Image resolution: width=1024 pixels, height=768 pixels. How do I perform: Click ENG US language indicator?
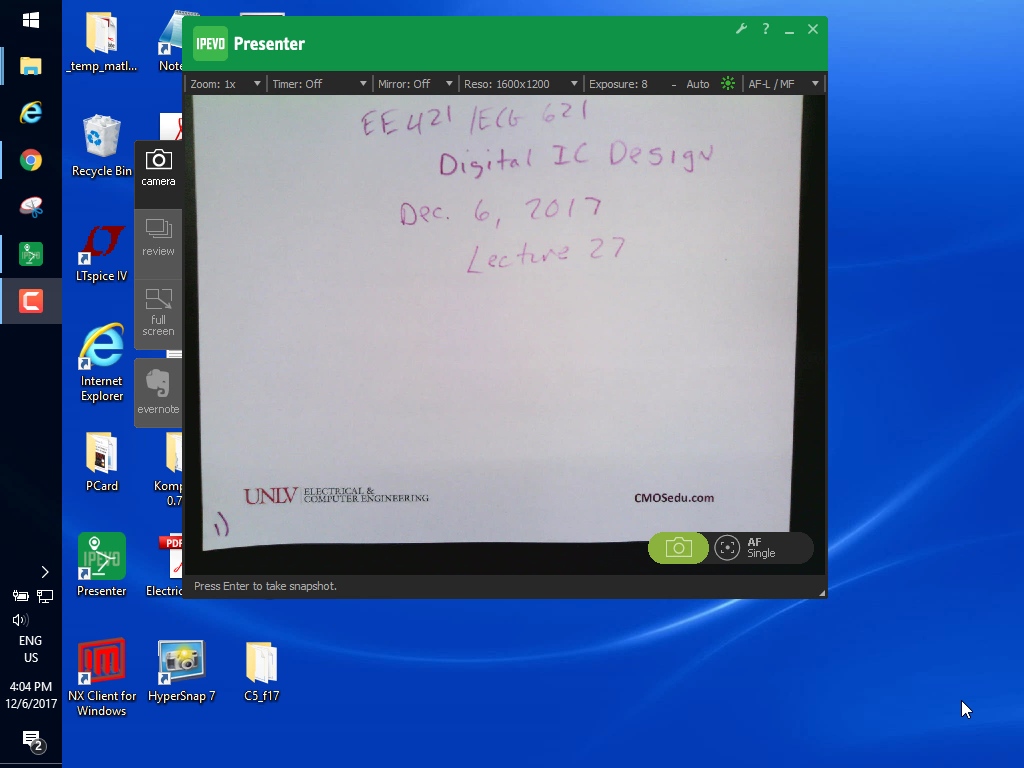pyautogui.click(x=31, y=649)
